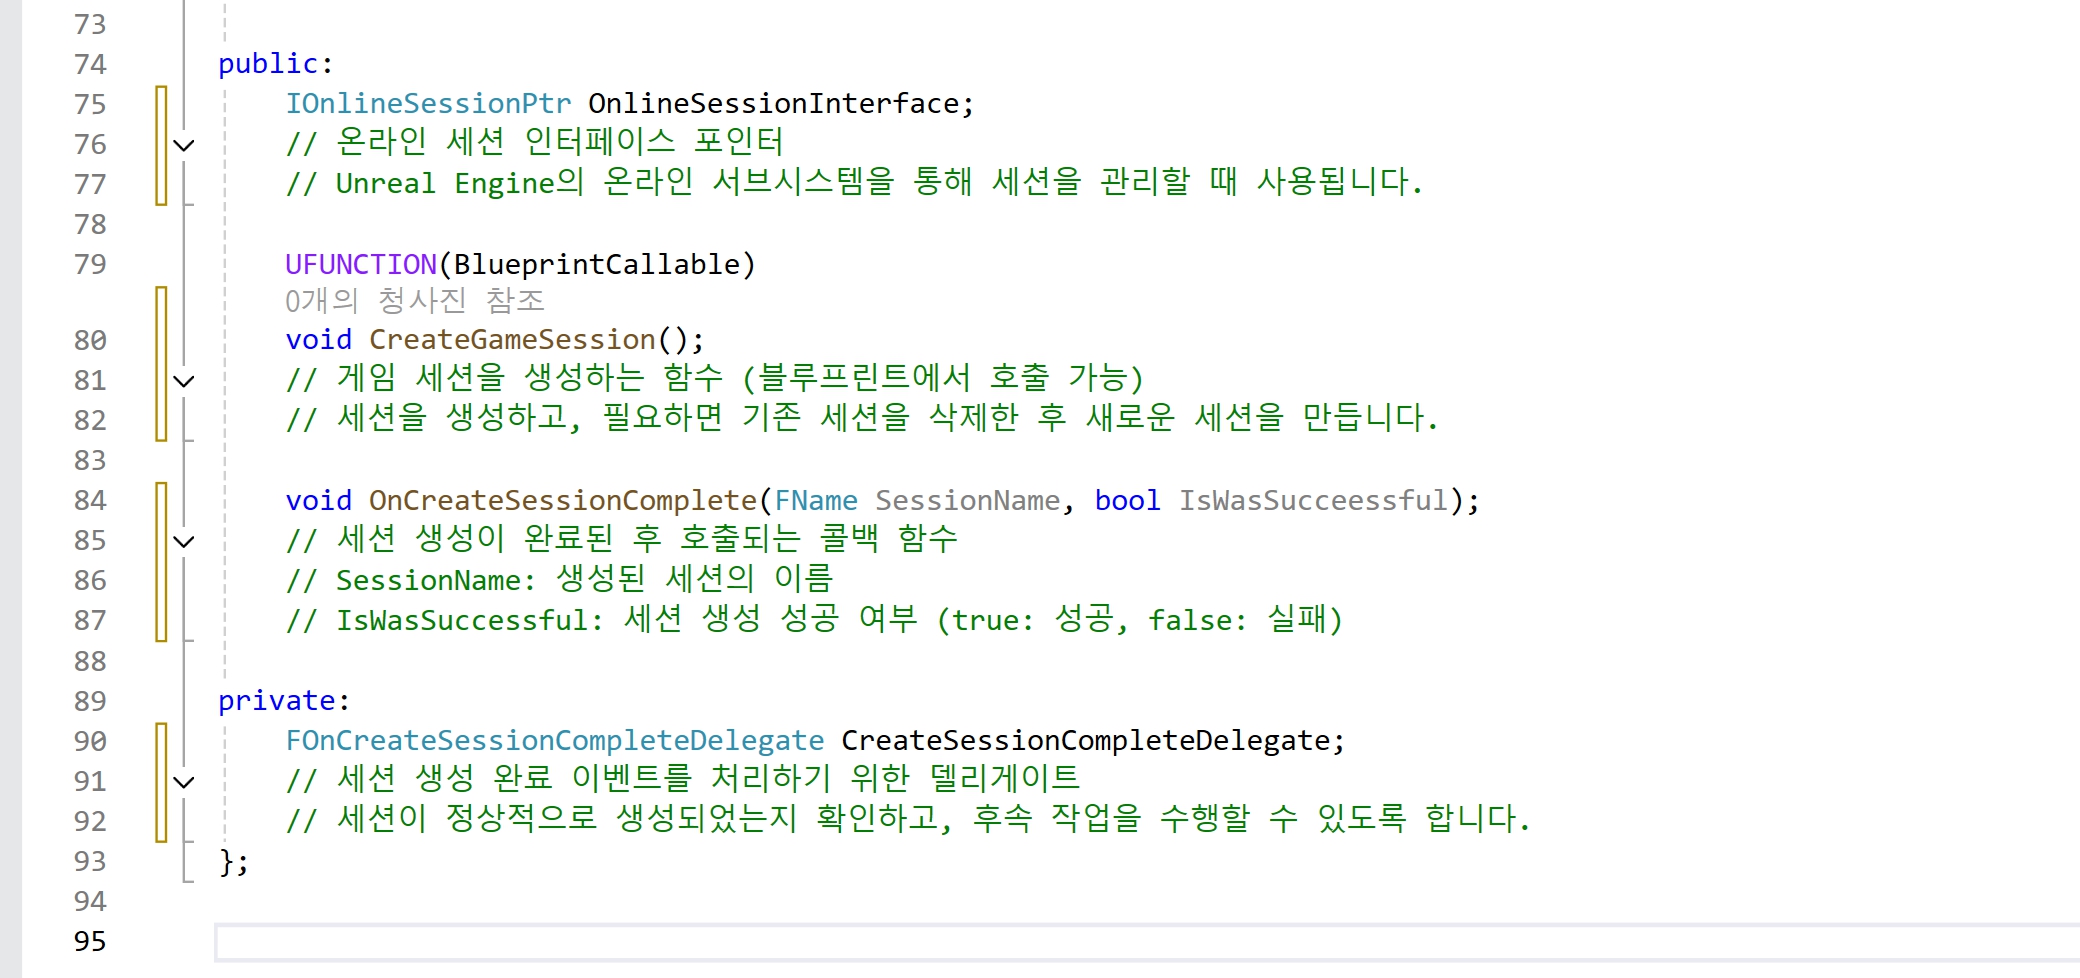
Task: Click the '세션 생성이 완료된 후' comment line
Action: pos(621,539)
